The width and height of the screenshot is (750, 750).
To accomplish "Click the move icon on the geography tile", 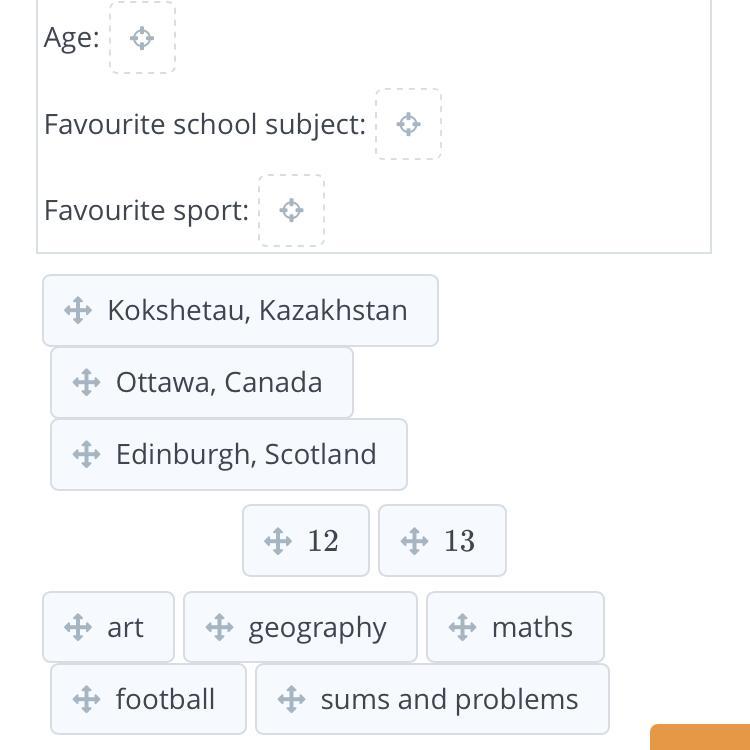I will 219,627.
